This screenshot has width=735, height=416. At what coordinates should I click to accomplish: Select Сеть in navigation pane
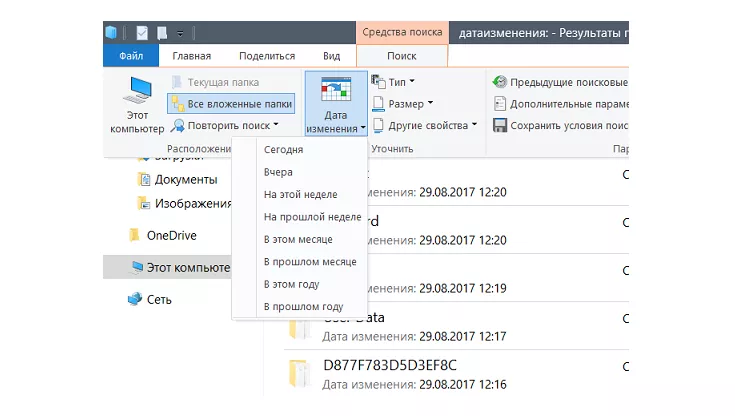[150, 299]
